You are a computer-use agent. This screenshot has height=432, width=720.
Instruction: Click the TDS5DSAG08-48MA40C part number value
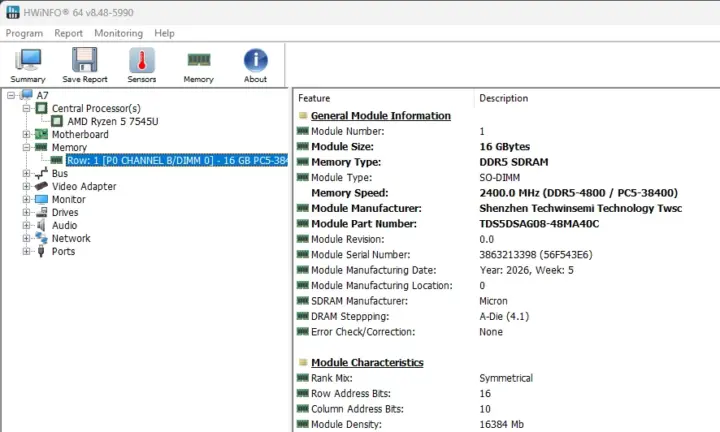coord(539,224)
